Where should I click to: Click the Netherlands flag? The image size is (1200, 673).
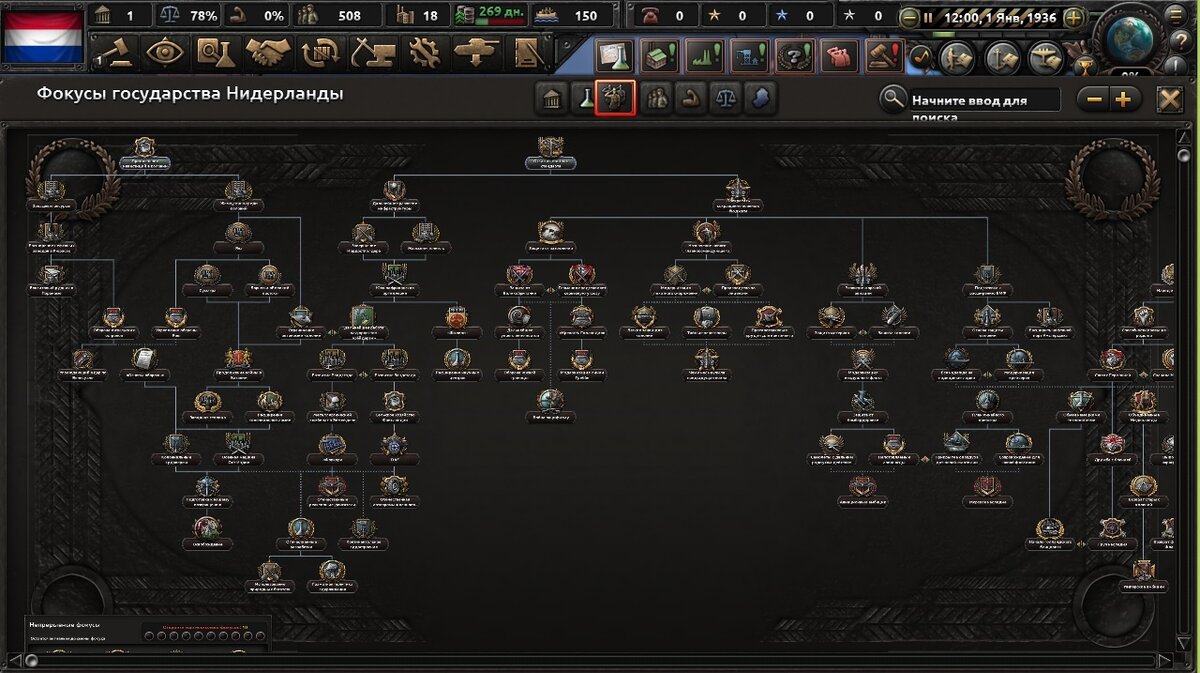[x=42, y=38]
